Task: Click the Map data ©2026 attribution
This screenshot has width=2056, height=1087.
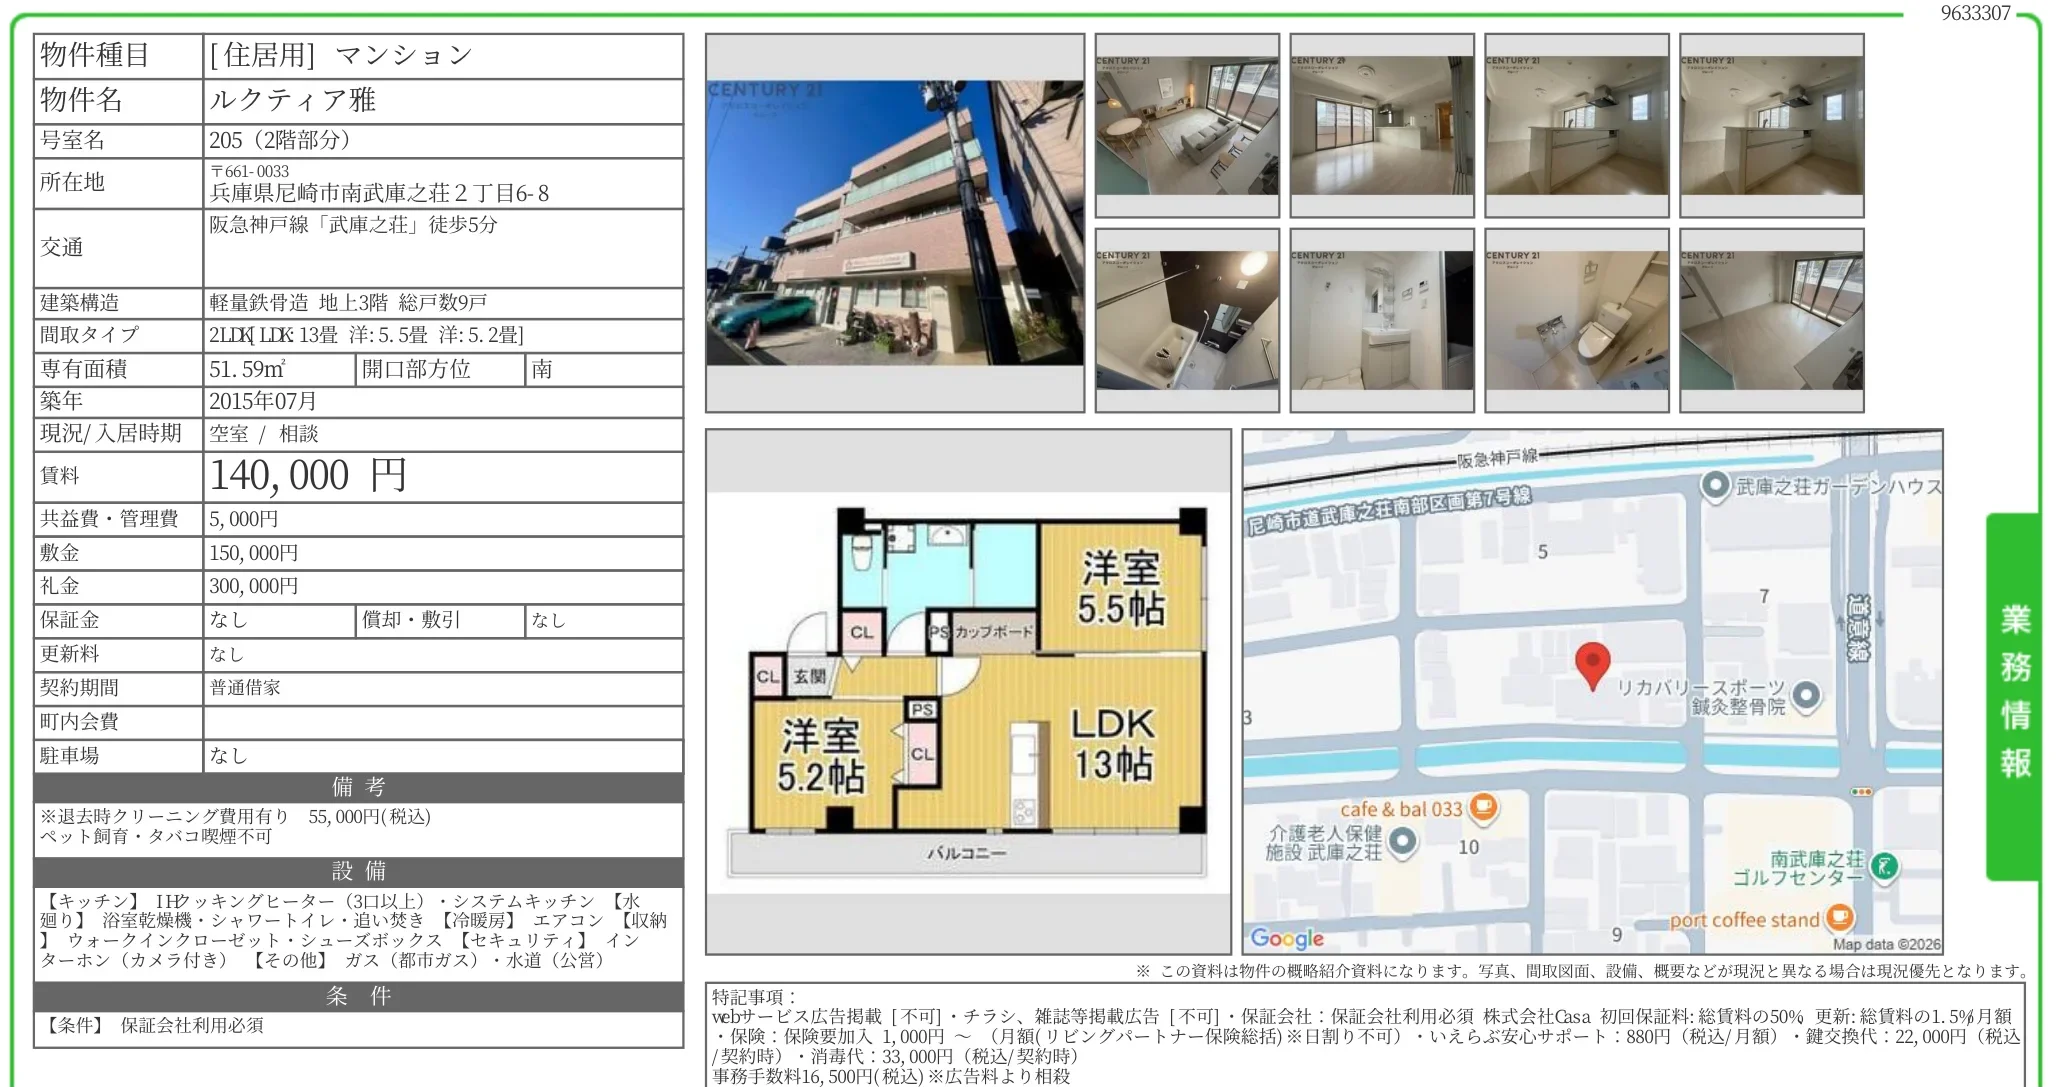Action: (x=1886, y=944)
